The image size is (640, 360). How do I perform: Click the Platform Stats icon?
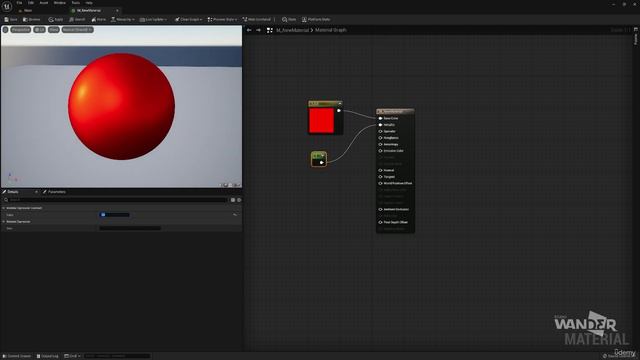316,19
